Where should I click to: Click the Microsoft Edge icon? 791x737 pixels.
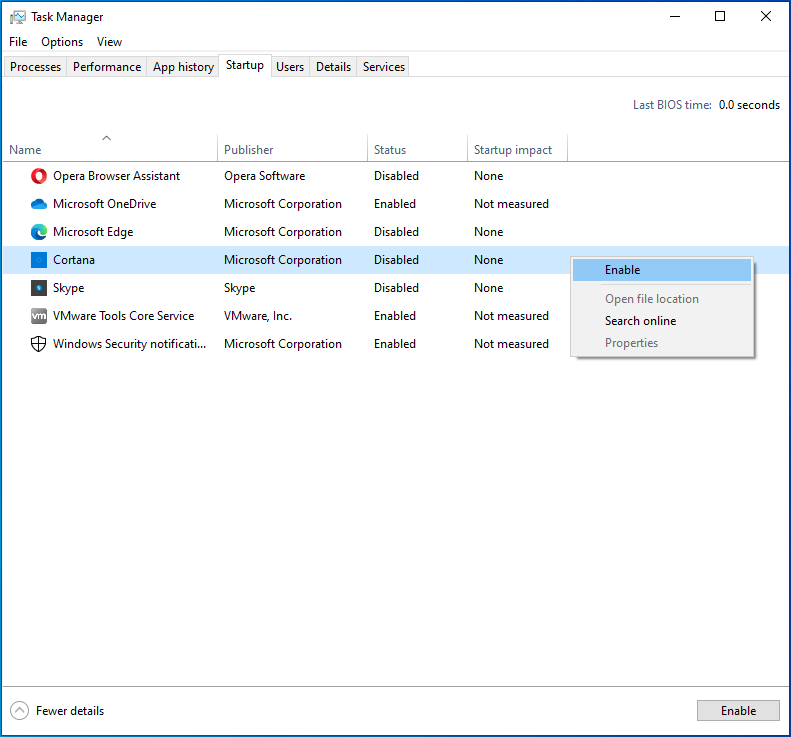(x=39, y=232)
